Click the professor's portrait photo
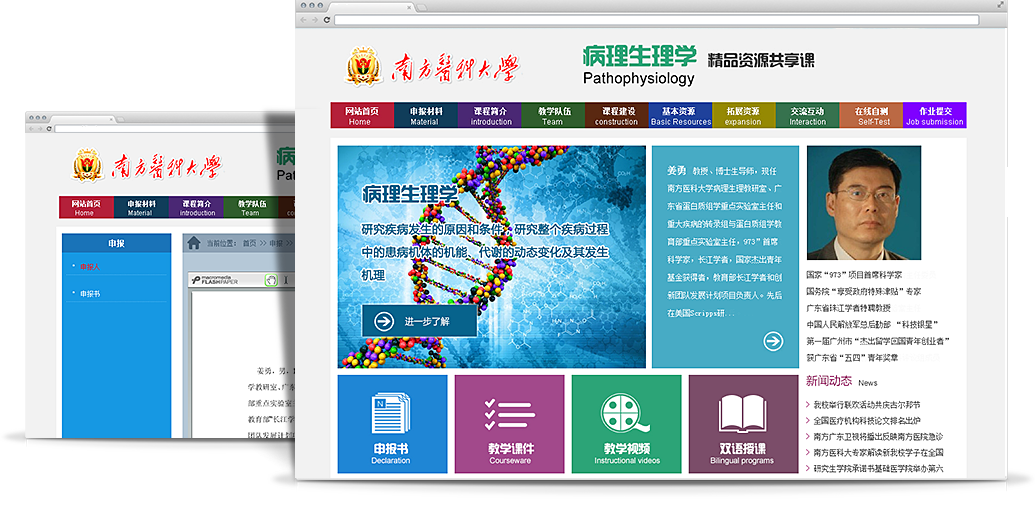Screen dimensions: 1035x510 (863, 203)
